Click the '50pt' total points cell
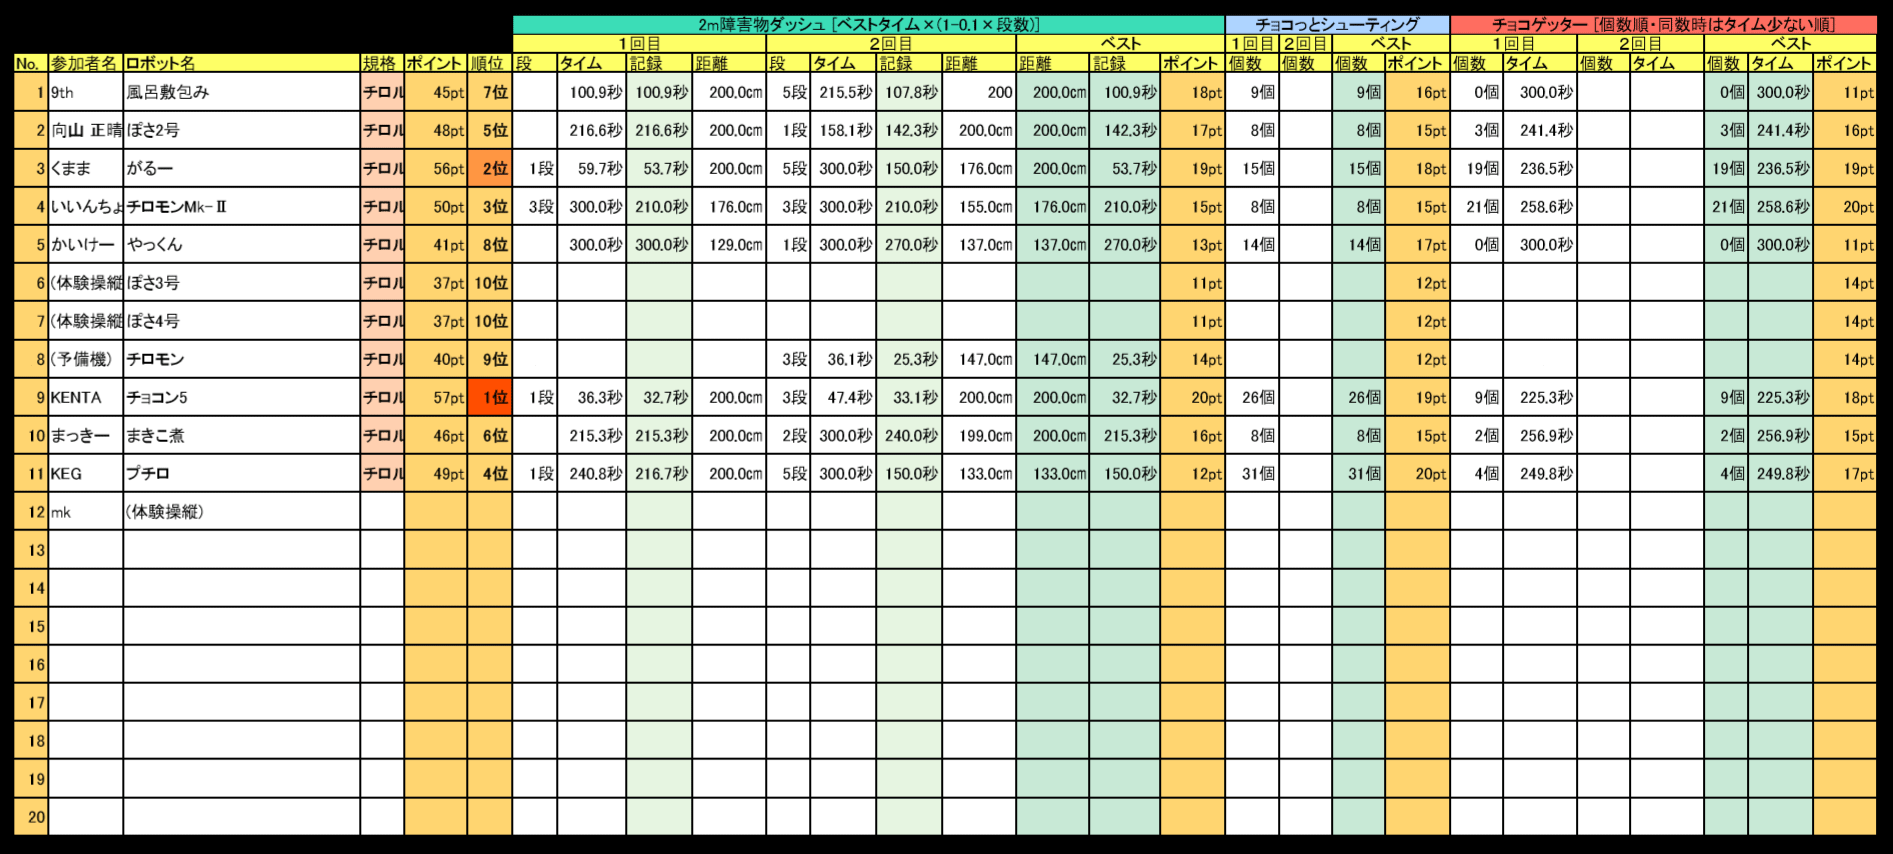This screenshot has height=854, width=1893. [436, 206]
